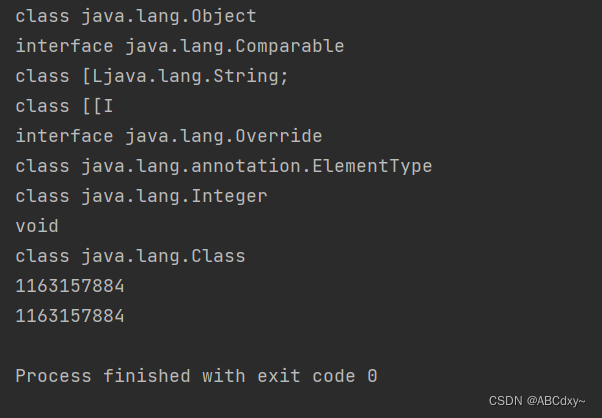
Task: Click the 'void' output line
Action: (37, 226)
